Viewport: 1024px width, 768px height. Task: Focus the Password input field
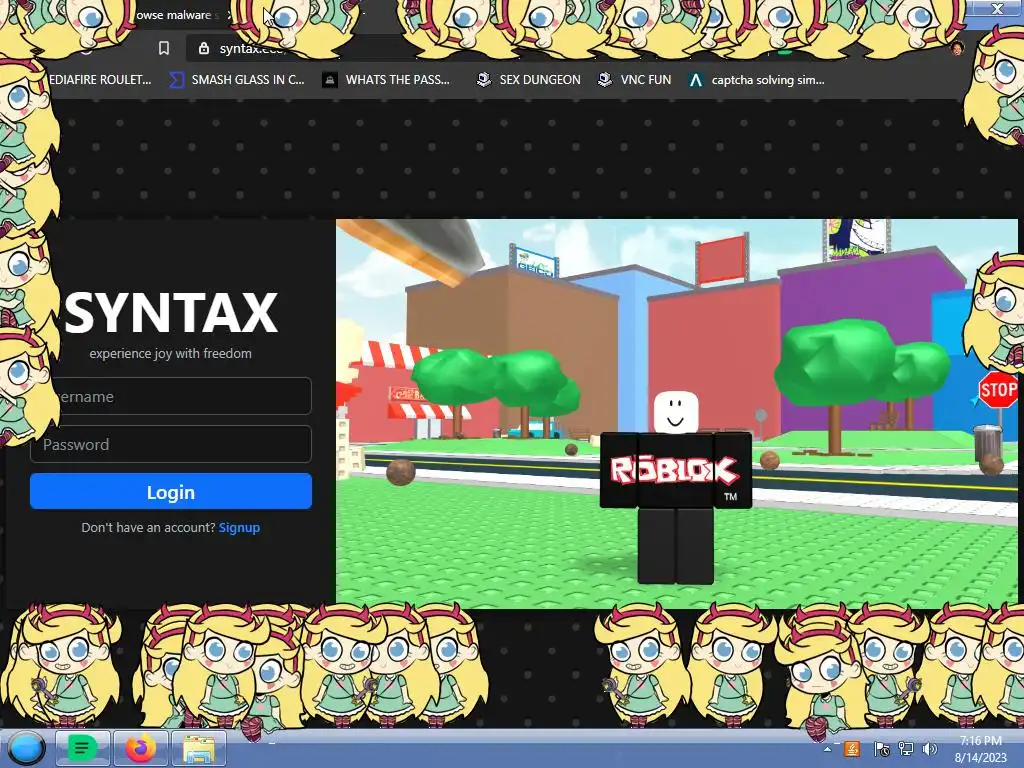point(170,444)
